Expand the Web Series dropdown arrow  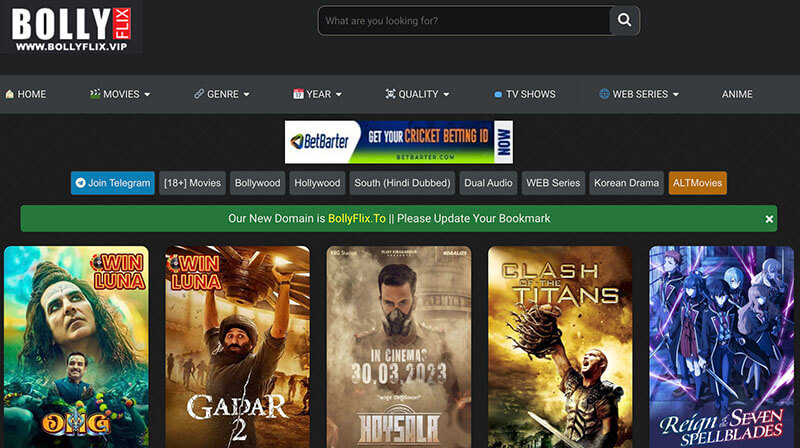pyautogui.click(x=676, y=94)
